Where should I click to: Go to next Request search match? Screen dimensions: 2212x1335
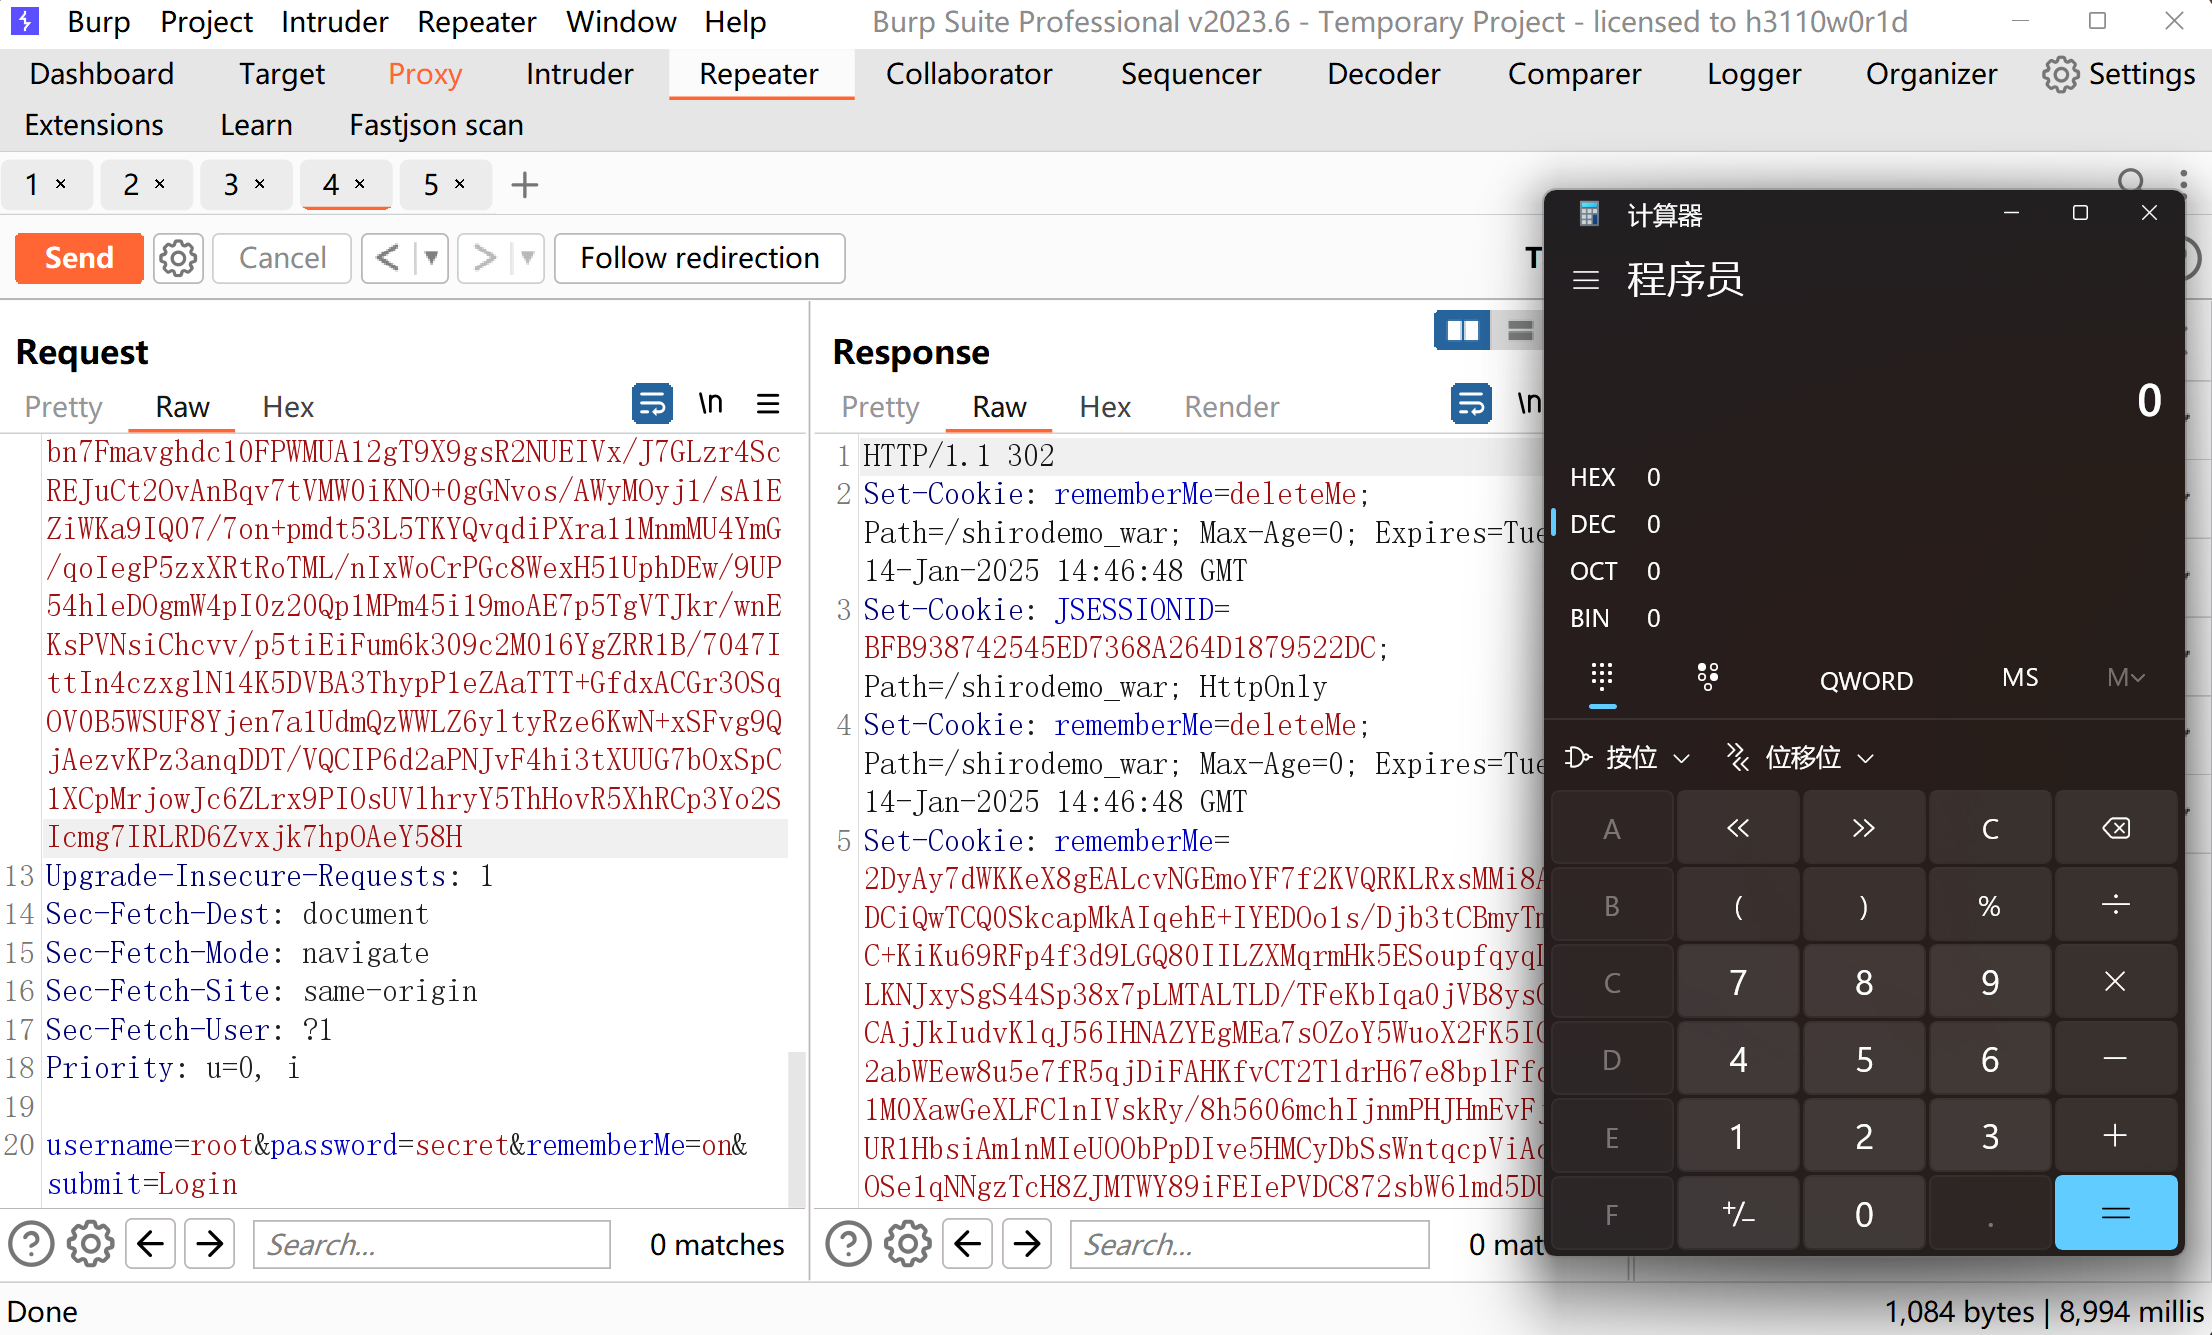click(x=210, y=1244)
